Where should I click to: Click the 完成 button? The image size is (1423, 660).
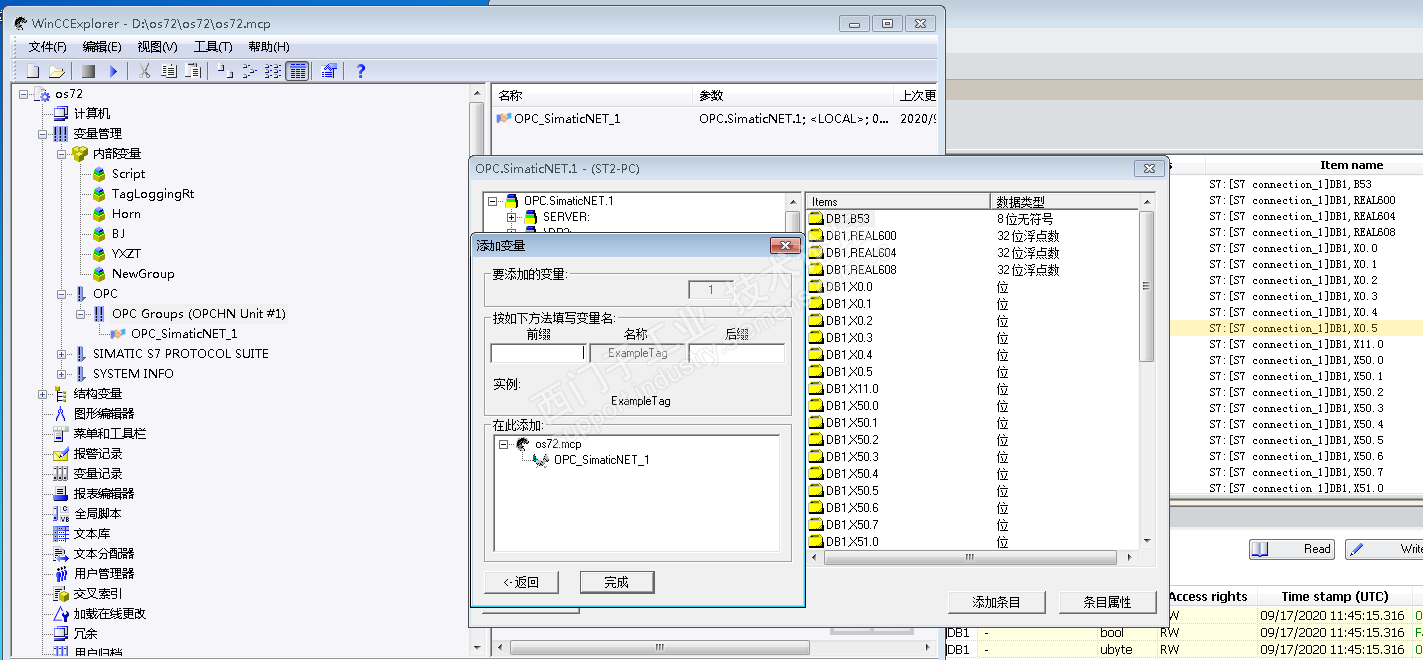pos(616,582)
